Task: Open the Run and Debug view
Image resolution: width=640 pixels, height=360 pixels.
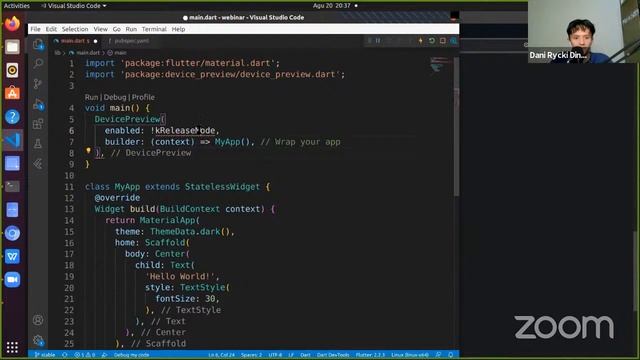Action: pos(38,104)
